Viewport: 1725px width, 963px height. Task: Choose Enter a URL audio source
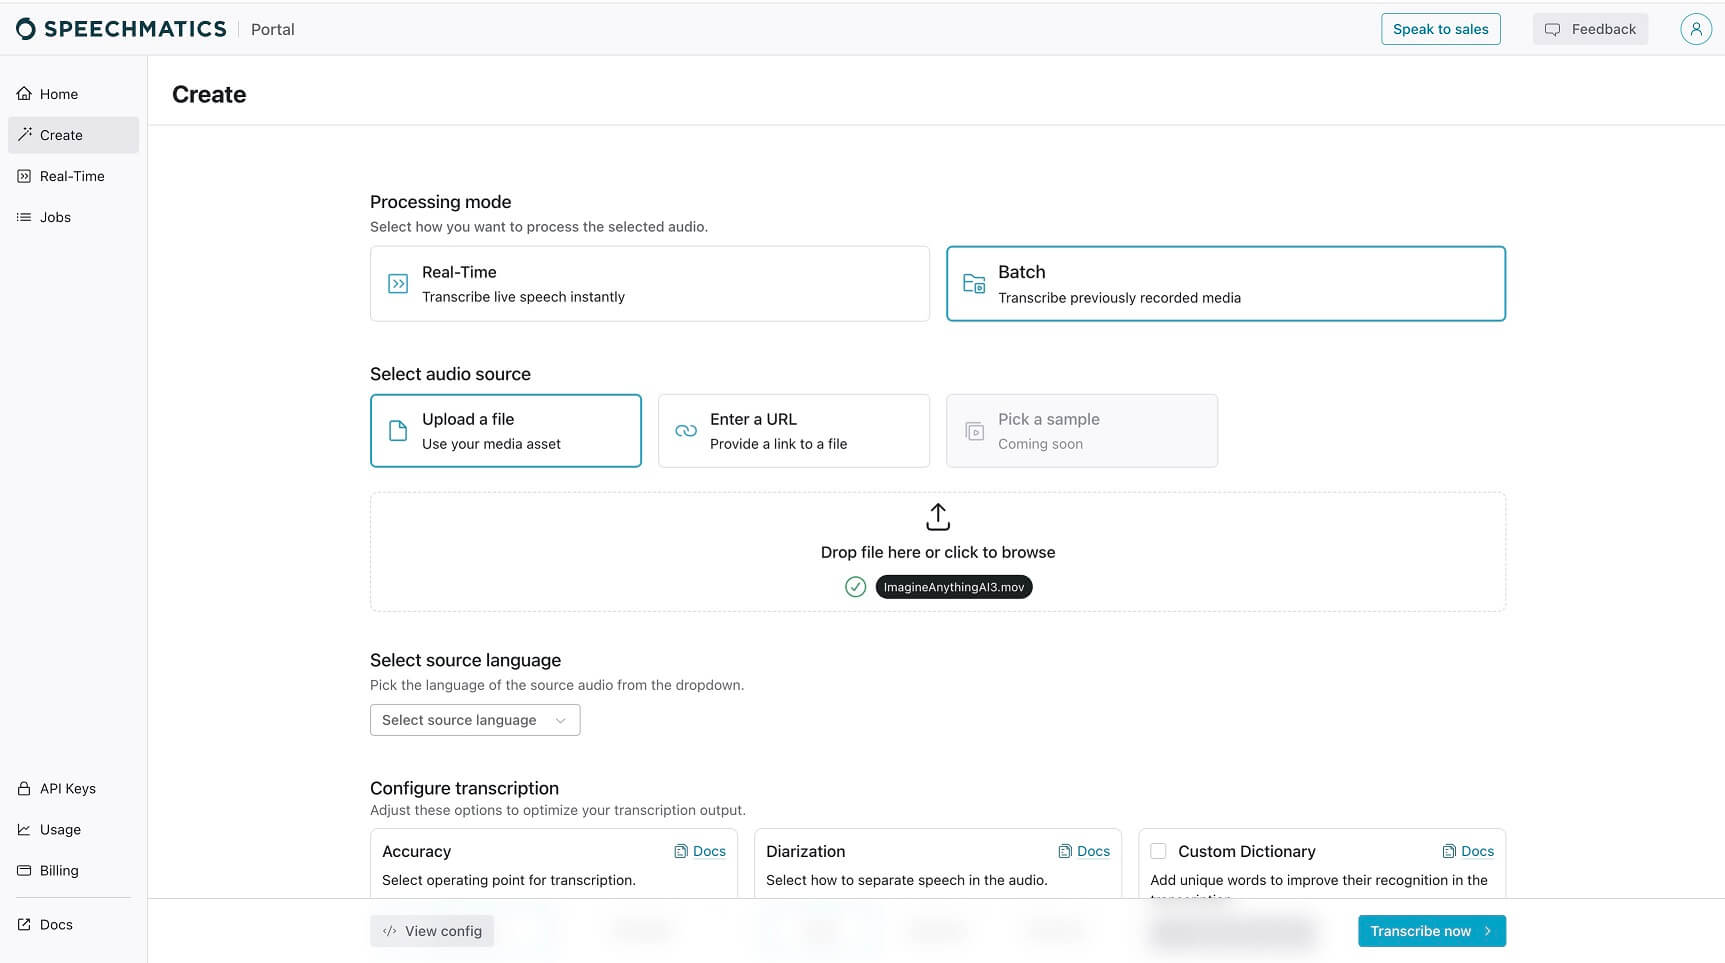pyautogui.click(x=794, y=430)
